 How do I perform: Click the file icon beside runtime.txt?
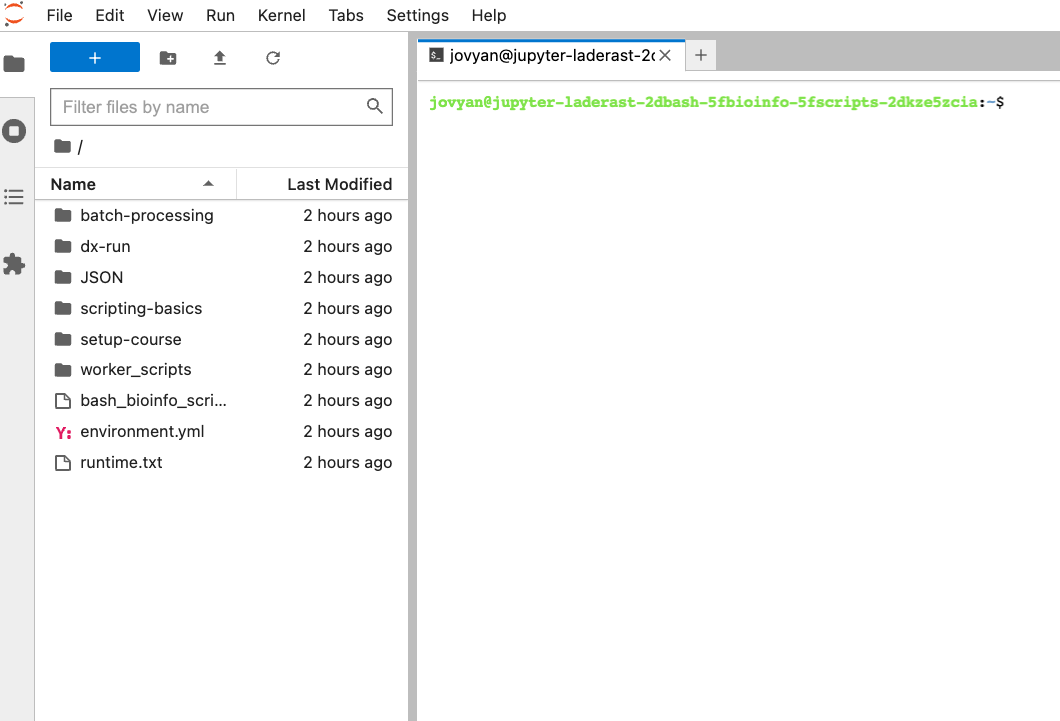(63, 463)
